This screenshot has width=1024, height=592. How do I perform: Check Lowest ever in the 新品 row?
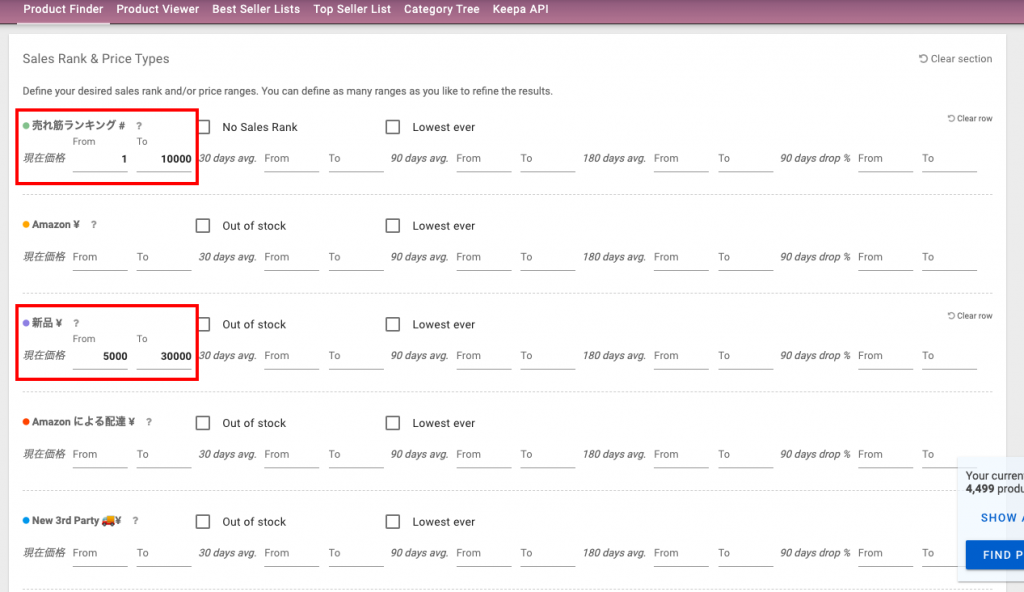[393, 325]
